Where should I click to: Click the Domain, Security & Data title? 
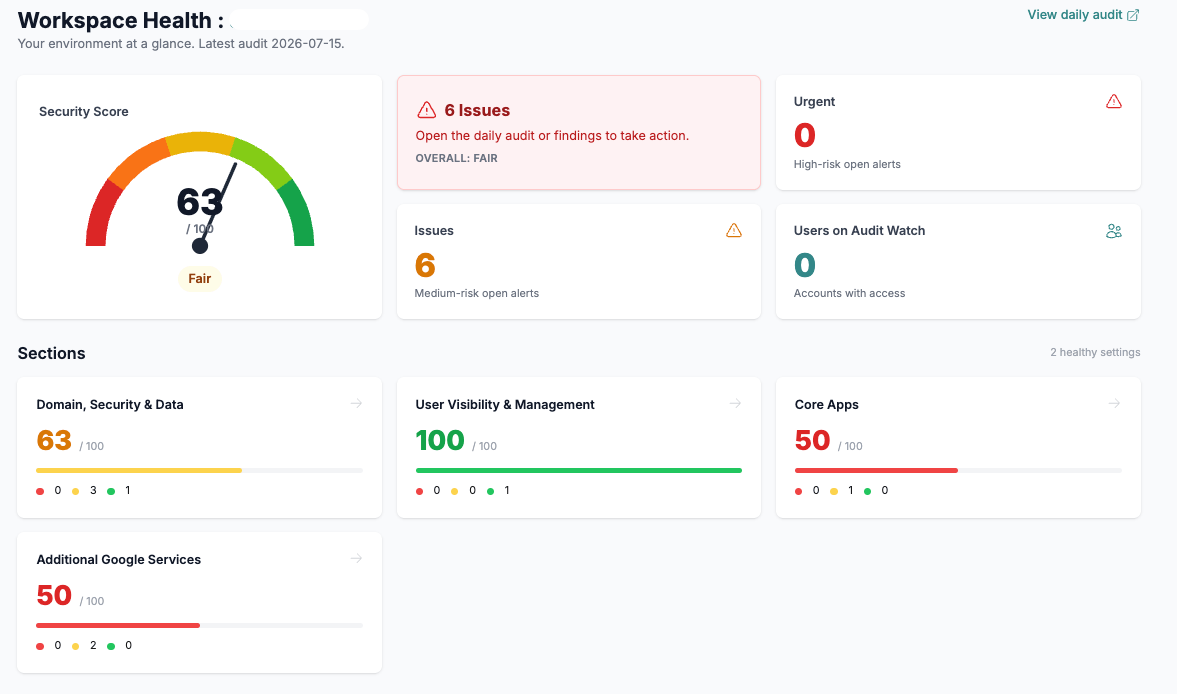click(110, 404)
